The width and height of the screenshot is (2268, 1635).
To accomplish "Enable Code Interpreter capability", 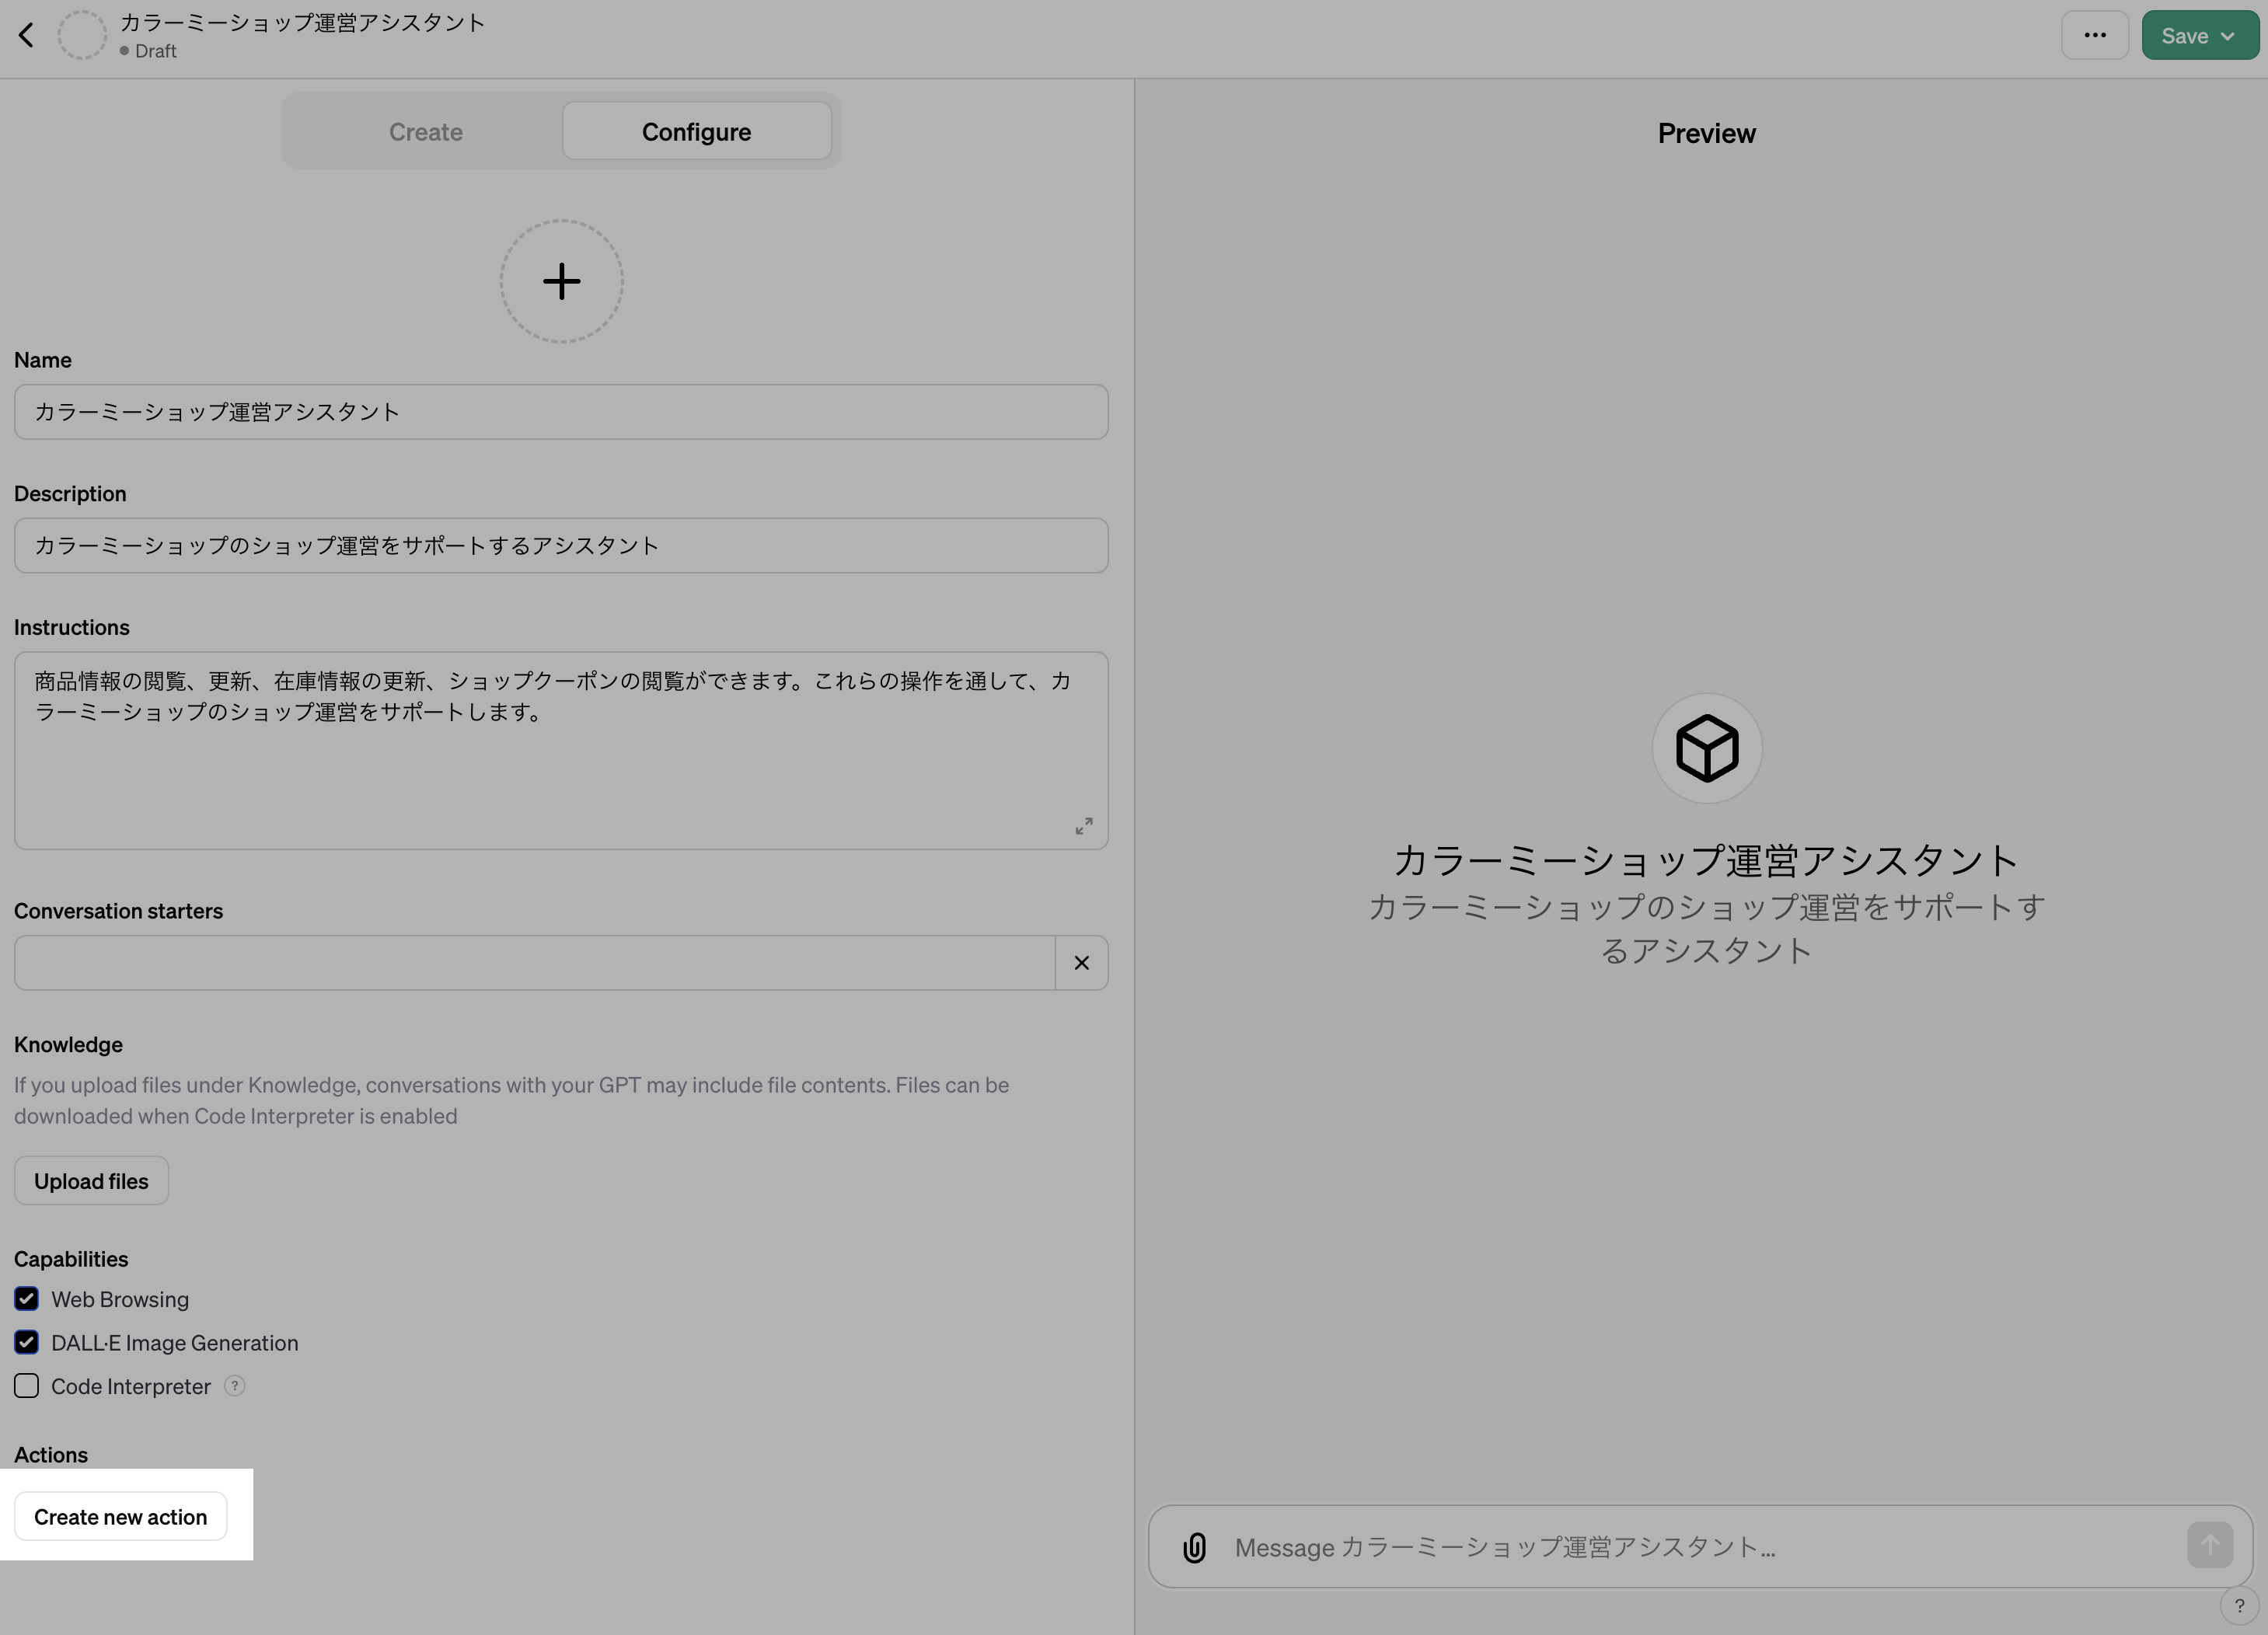I will [x=26, y=1386].
